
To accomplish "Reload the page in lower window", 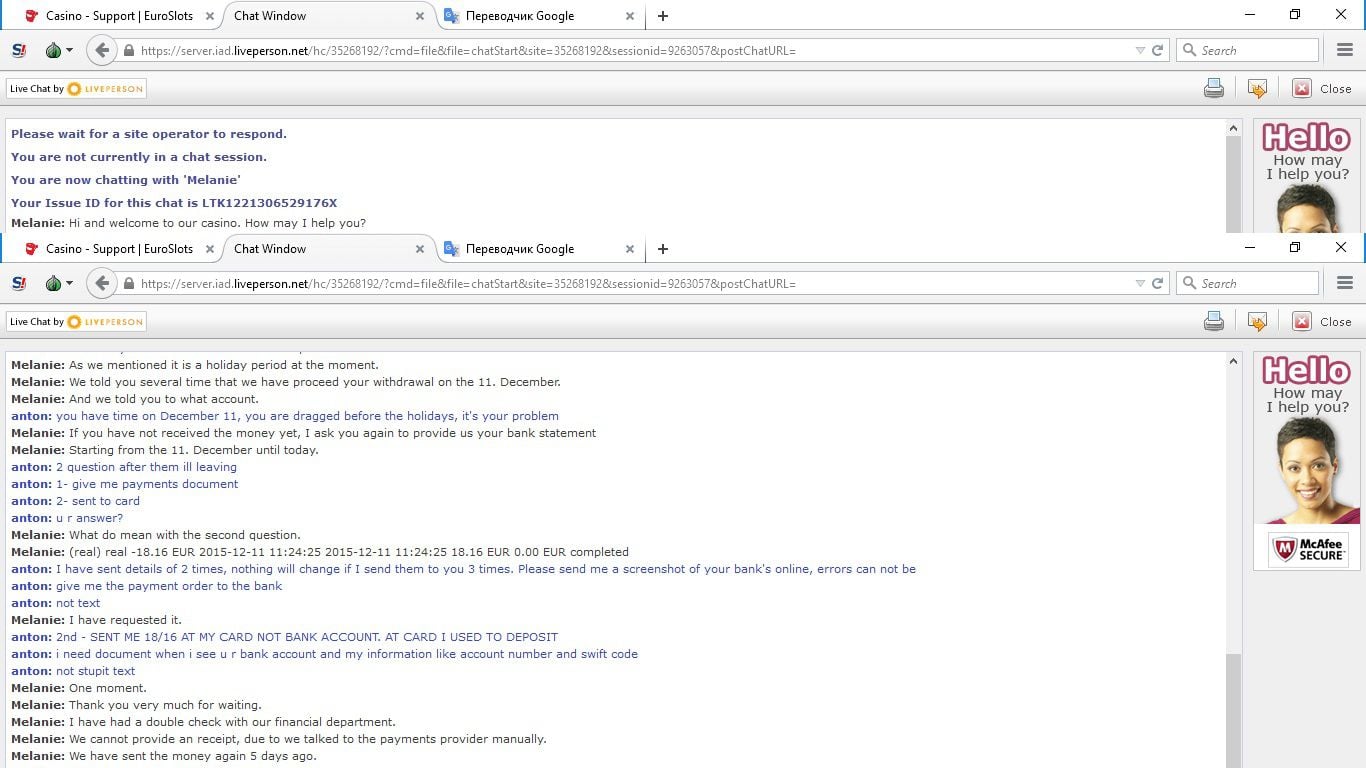I will (1158, 283).
